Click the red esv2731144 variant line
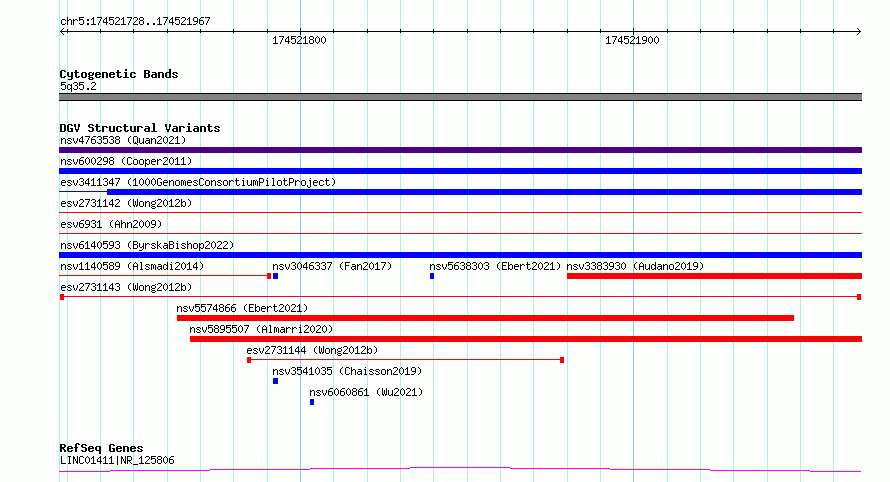This screenshot has height=482, width=890. pyautogui.click(x=405, y=360)
